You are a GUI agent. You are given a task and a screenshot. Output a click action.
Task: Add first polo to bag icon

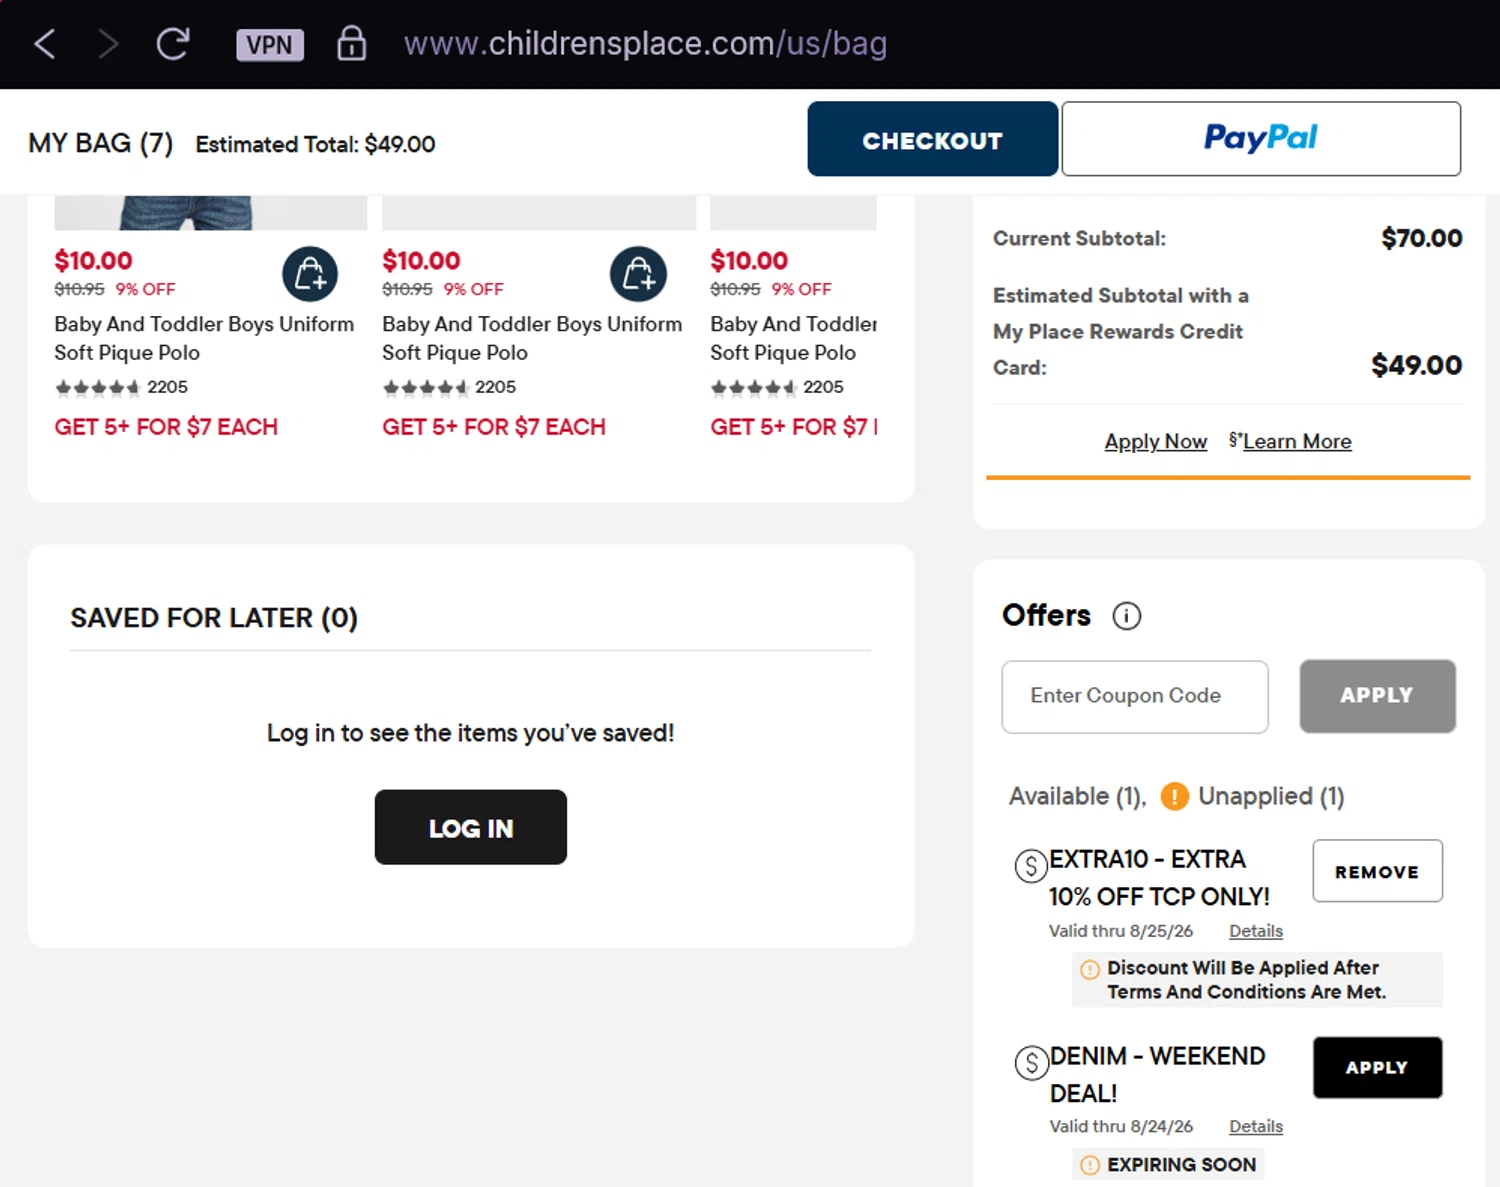pyautogui.click(x=310, y=274)
